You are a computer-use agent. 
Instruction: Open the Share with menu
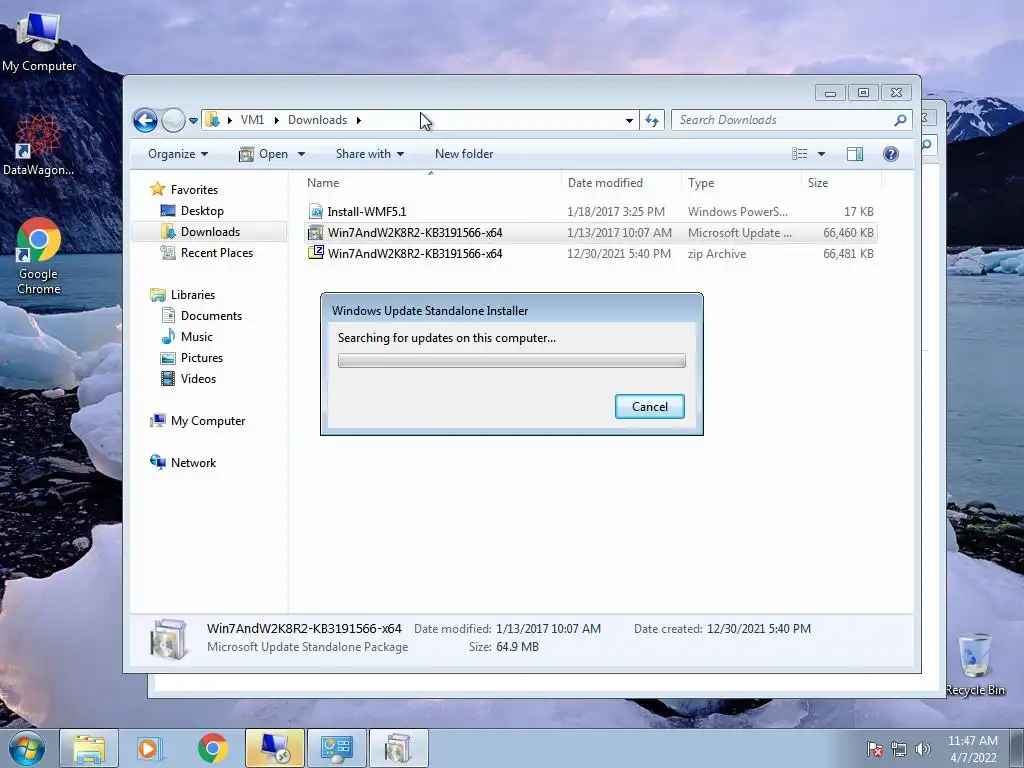point(370,154)
